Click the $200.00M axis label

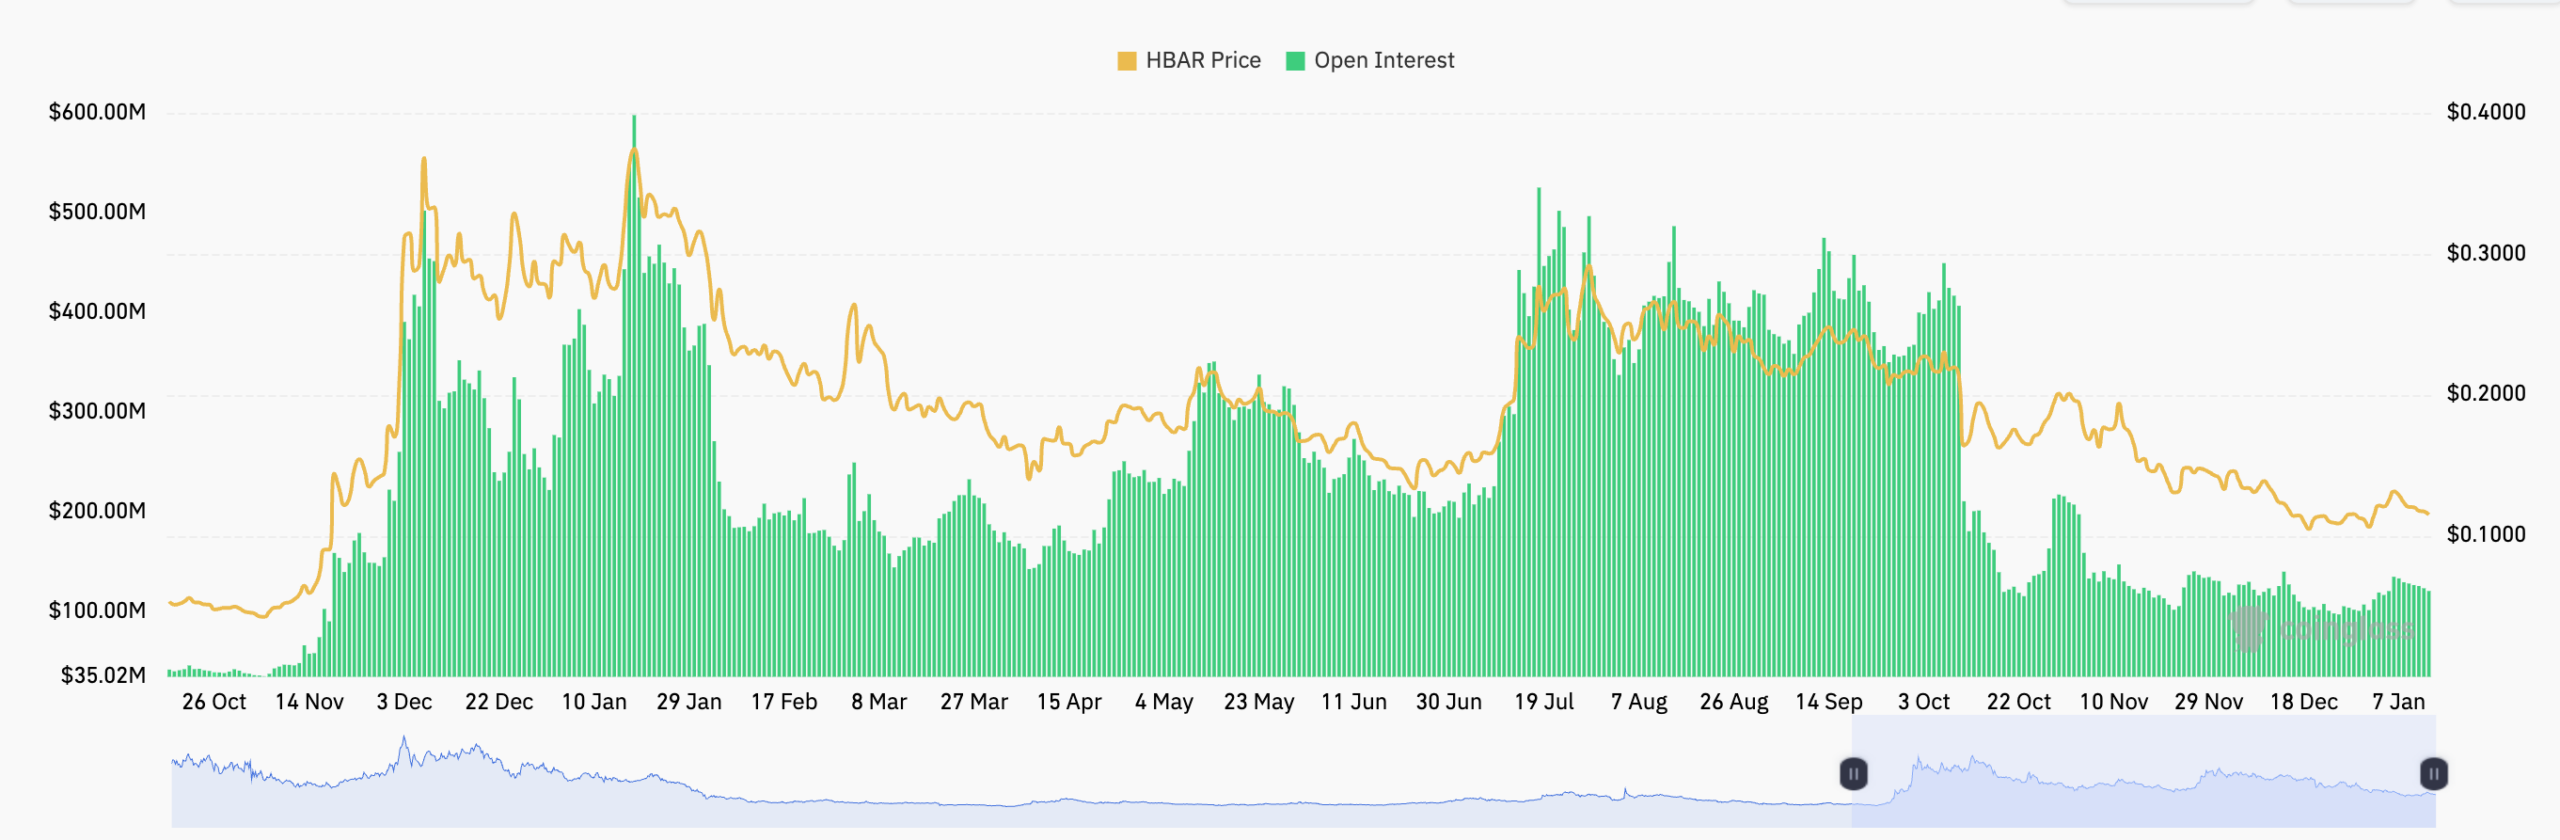pos(97,511)
